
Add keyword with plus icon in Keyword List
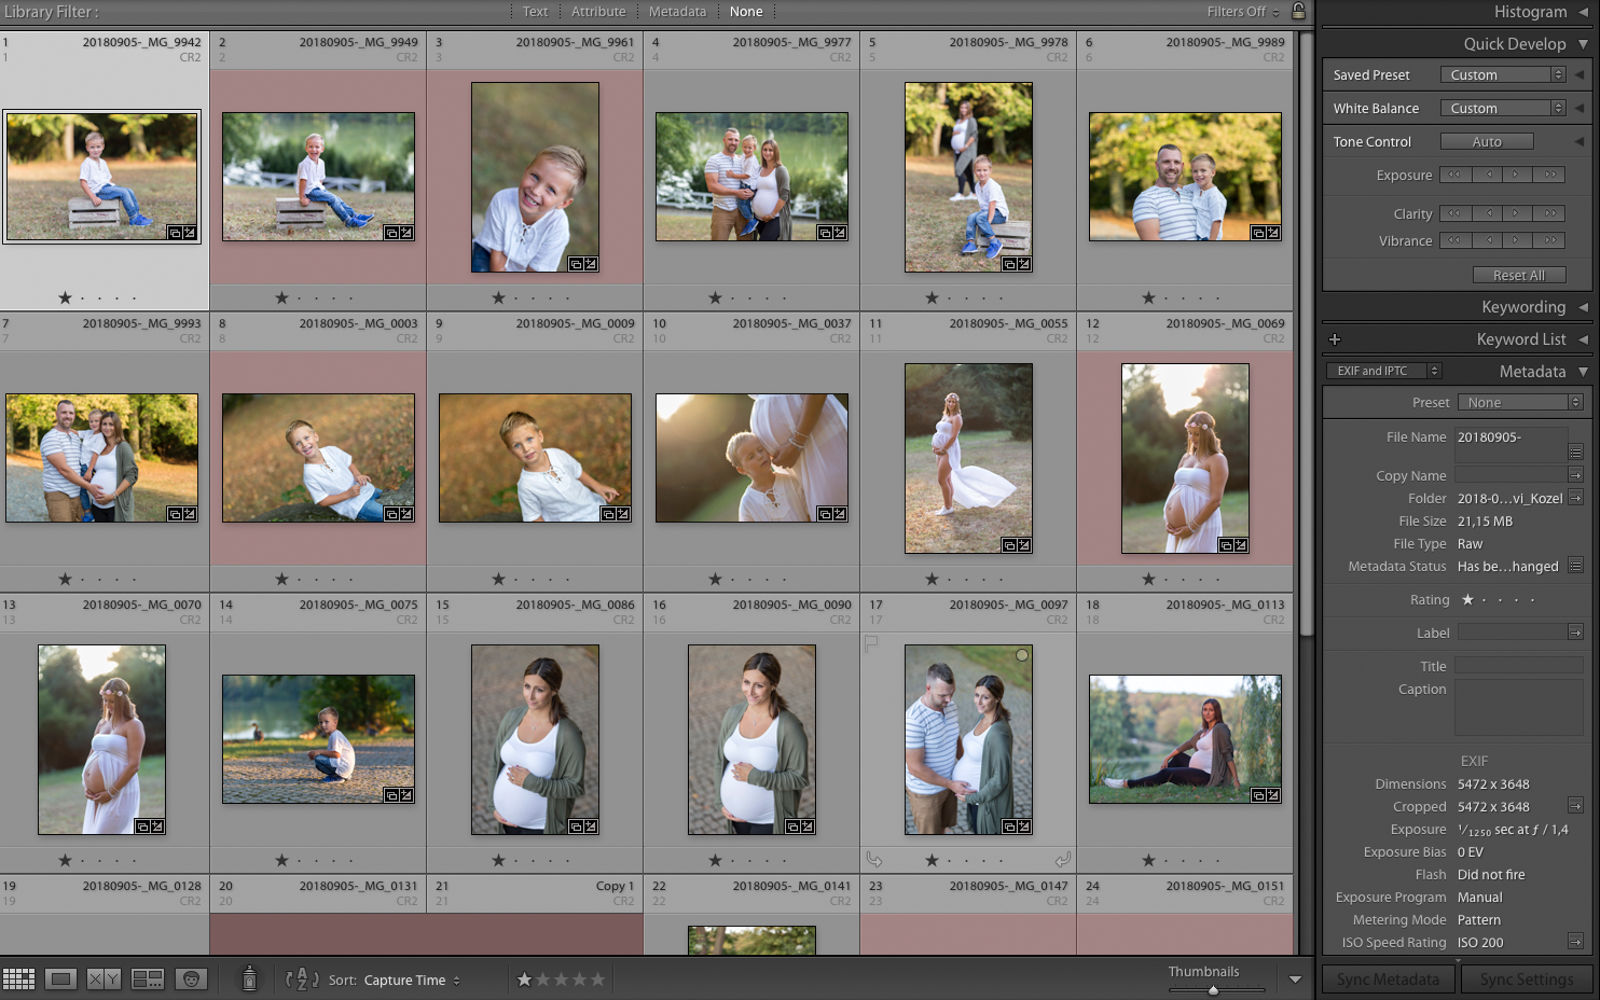point(1334,339)
